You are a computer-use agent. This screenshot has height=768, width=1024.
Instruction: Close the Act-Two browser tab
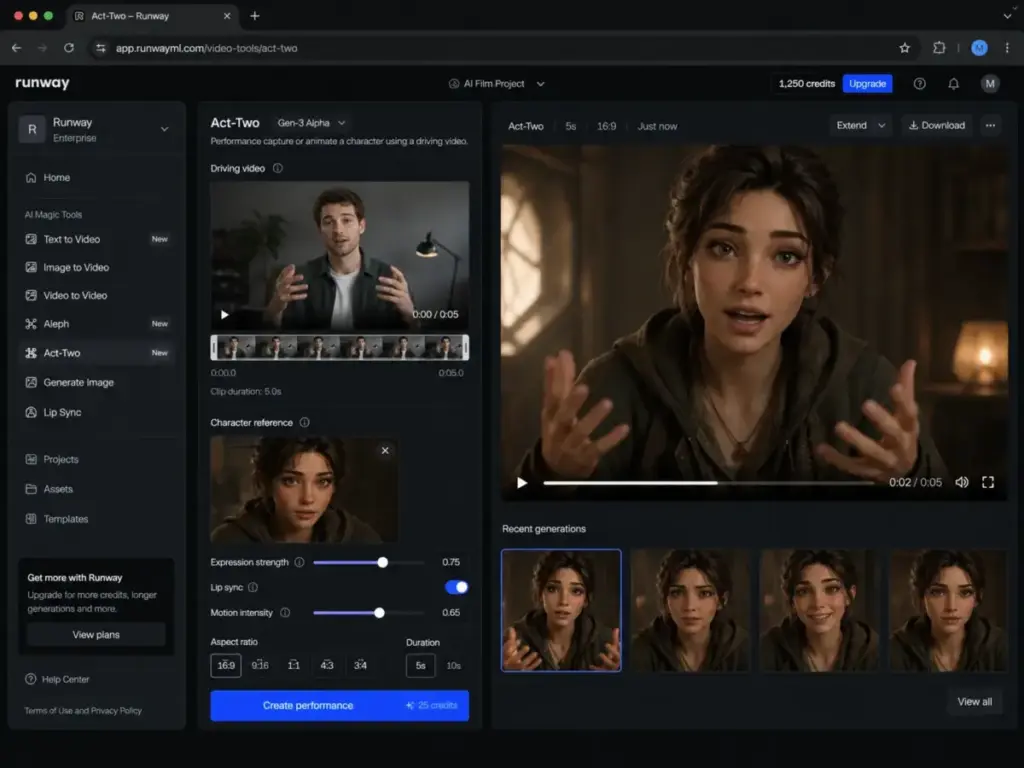(x=227, y=16)
